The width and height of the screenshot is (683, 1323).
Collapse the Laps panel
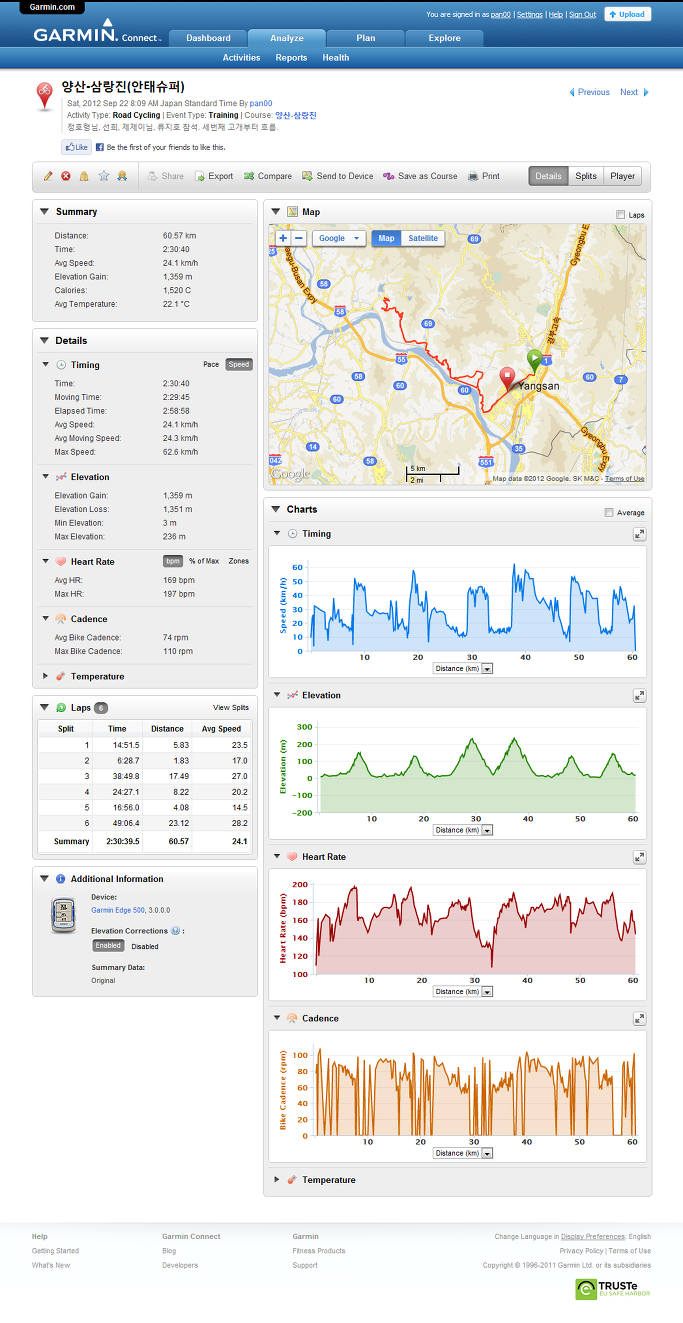[x=44, y=707]
